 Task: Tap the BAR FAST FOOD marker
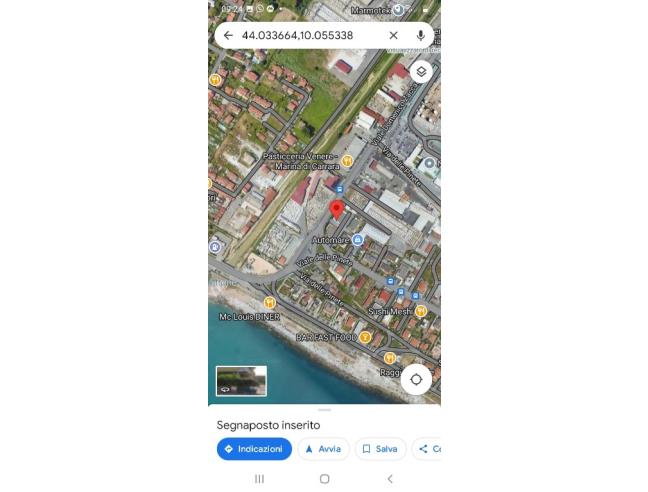pos(365,338)
